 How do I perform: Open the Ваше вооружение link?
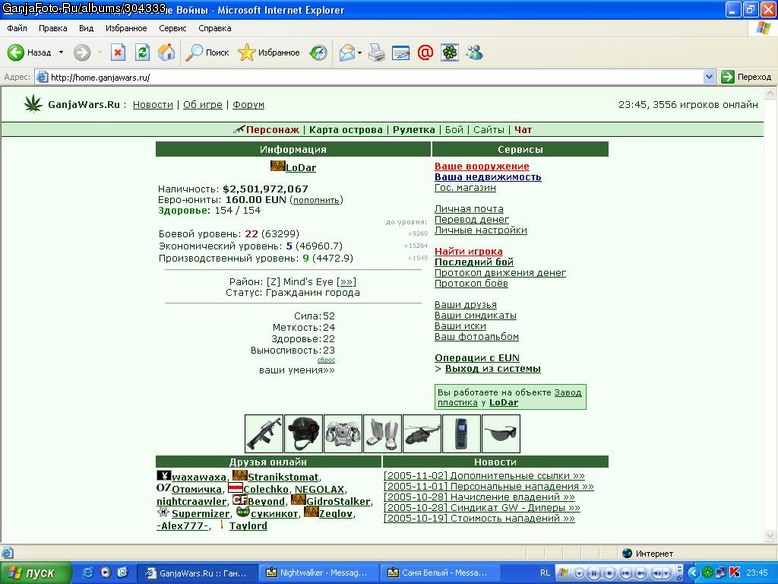482,166
